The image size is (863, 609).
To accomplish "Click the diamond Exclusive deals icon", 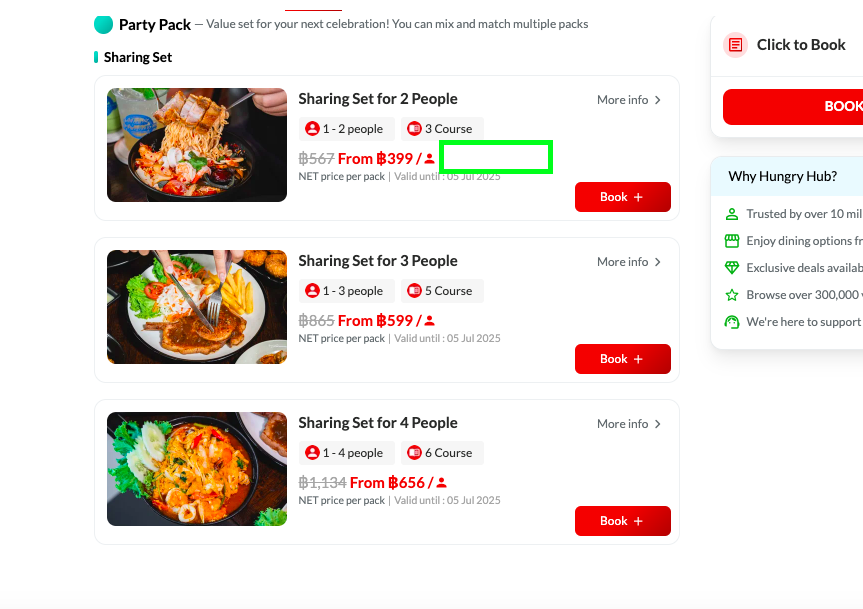I will click(x=732, y=268).
